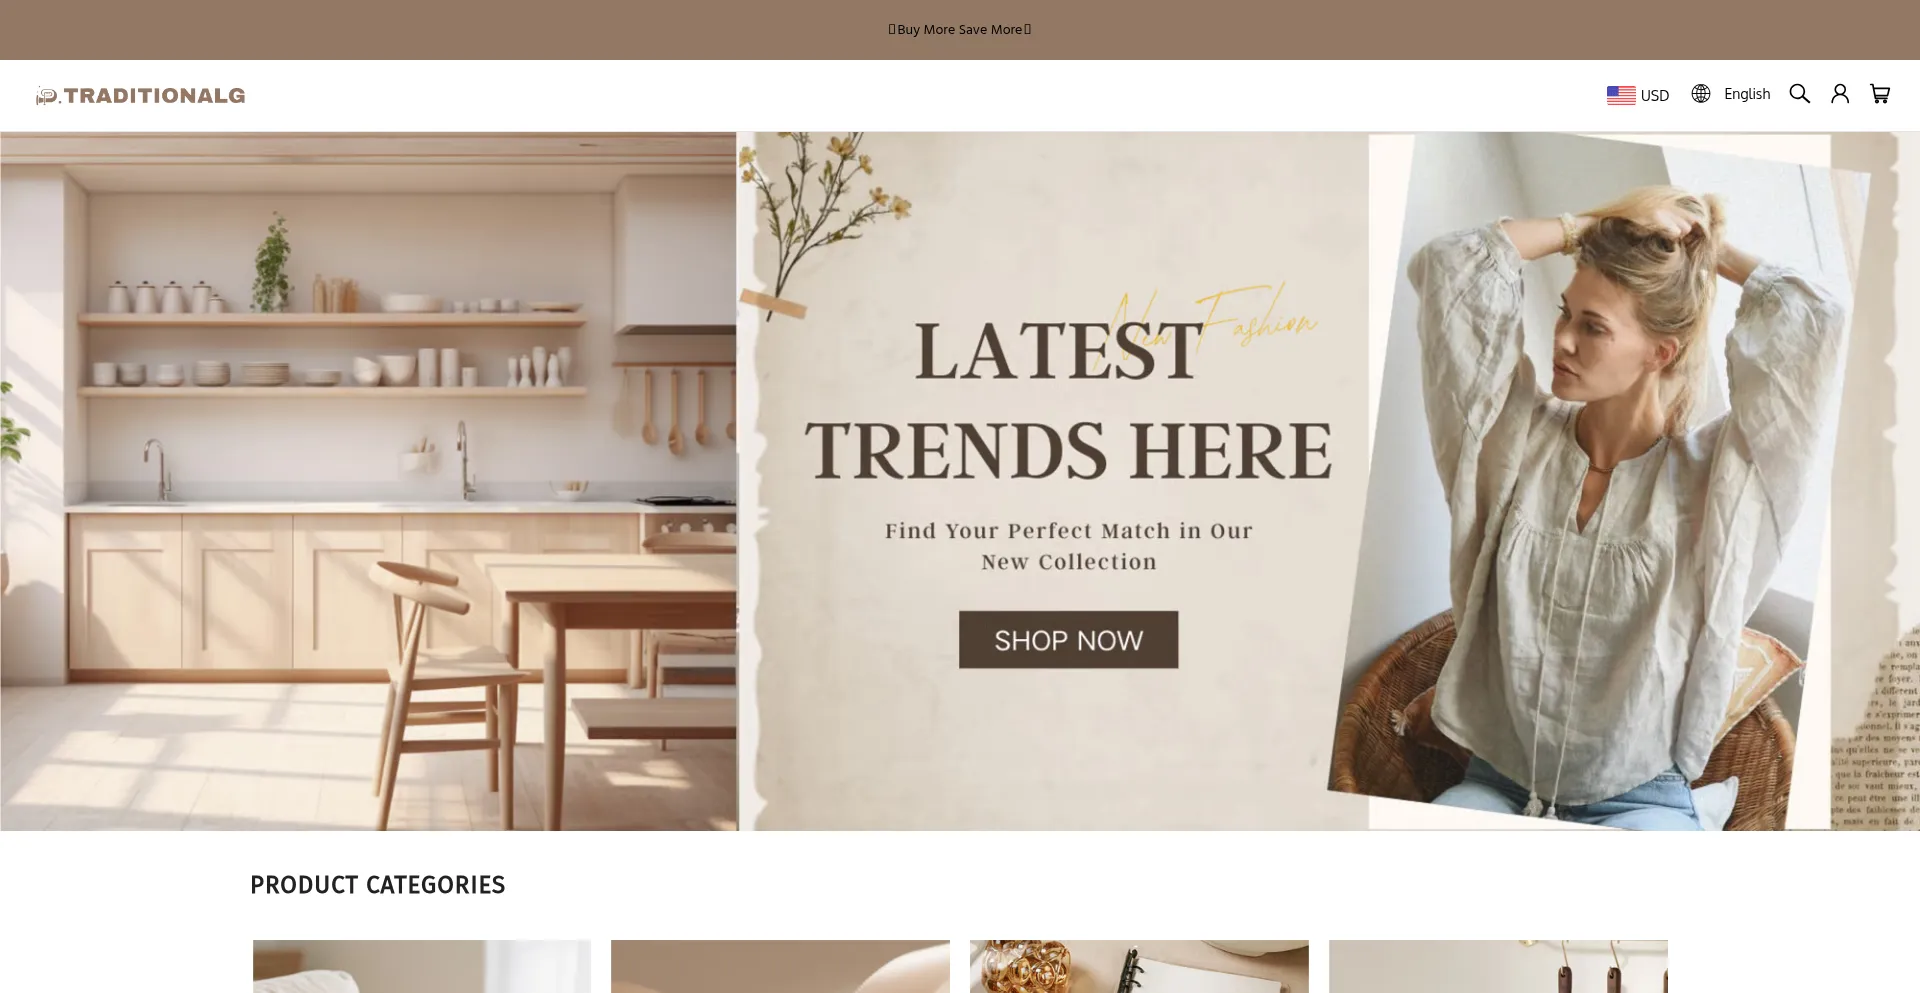The image size is (1920, 993).
Task: Go to TRADITIONALG home via logo text
Action: 154,96
